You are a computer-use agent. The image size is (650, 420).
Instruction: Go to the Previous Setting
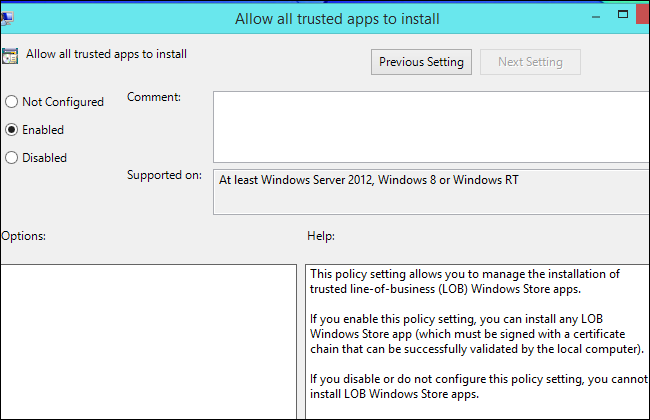(x=421, y=62)
